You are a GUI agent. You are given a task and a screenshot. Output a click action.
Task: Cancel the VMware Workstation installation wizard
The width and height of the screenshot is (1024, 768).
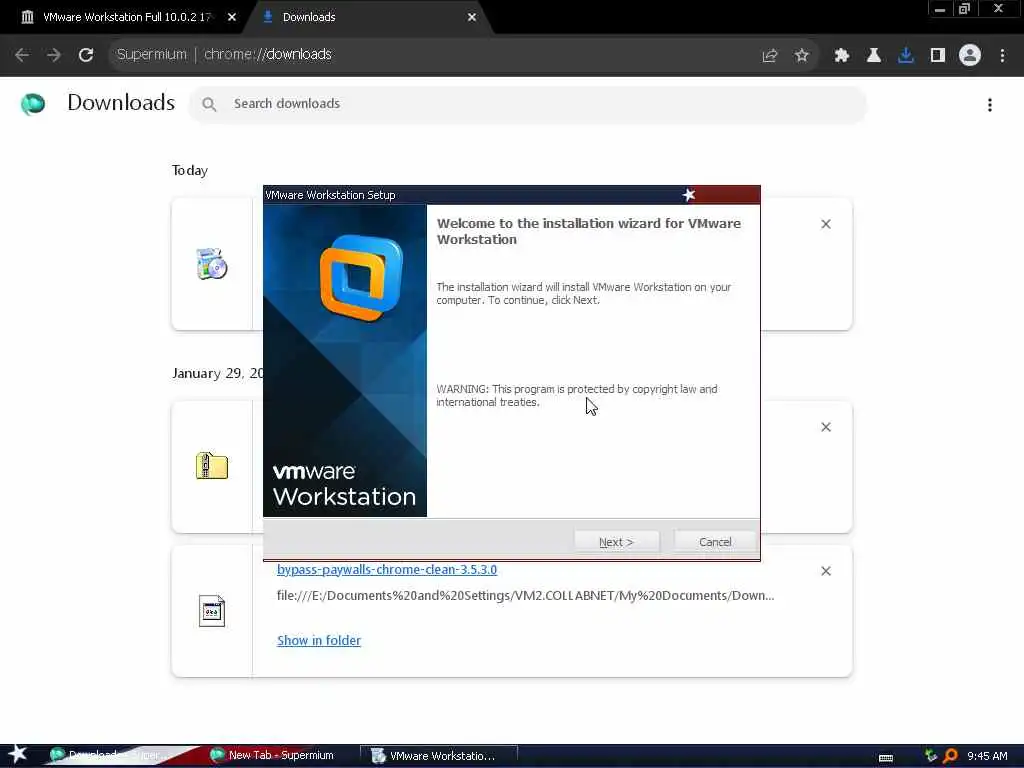(715, 542)
